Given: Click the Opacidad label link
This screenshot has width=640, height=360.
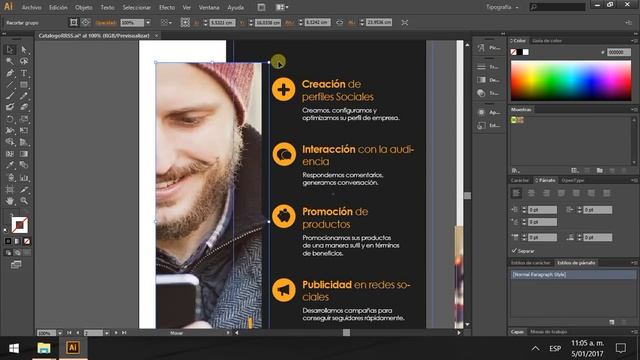Looking at the screenshot, I should [105, 23].
